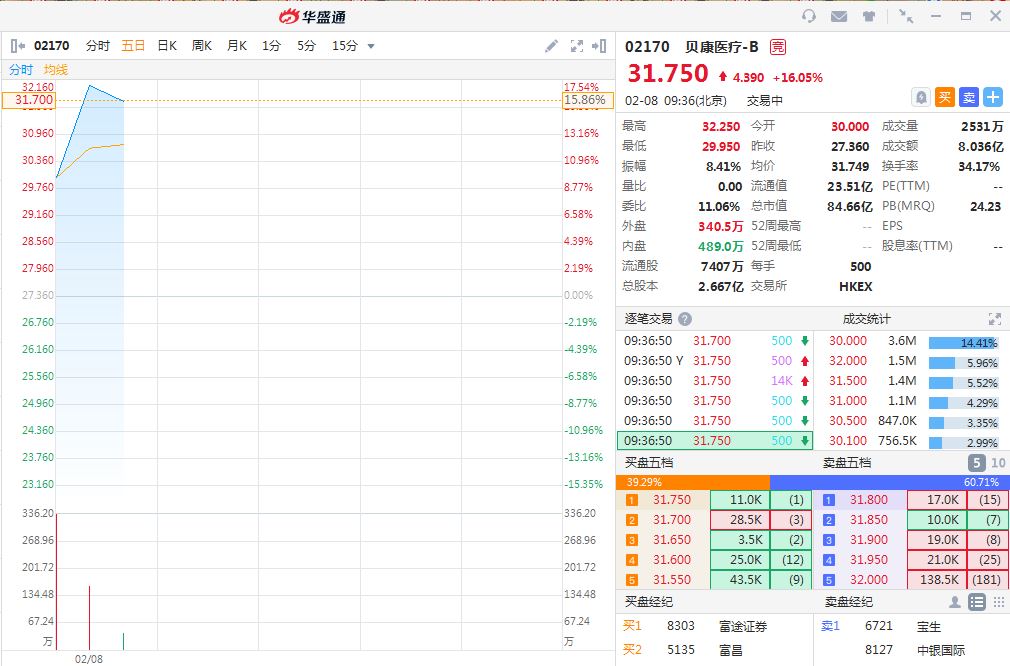The image size is (1010, 666).
Task: Switch order book to 5 levels
Action: pos(976,463)
